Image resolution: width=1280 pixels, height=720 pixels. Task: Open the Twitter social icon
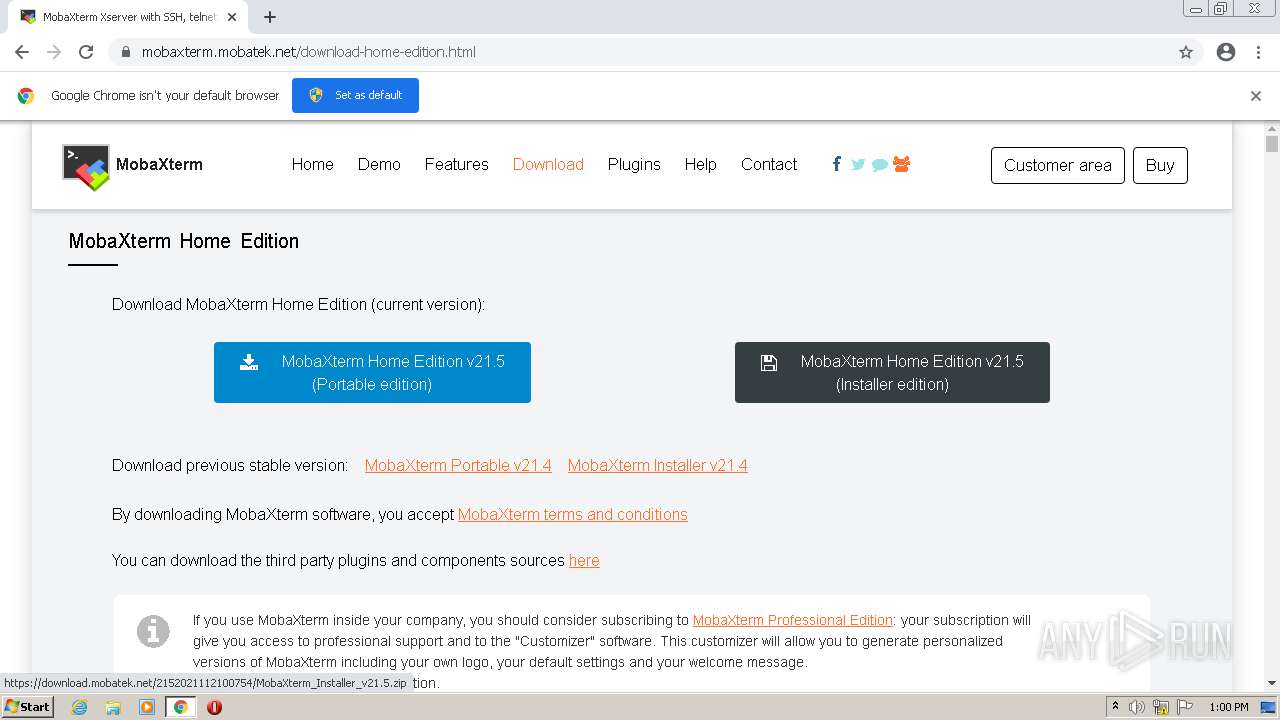[858, 164]
